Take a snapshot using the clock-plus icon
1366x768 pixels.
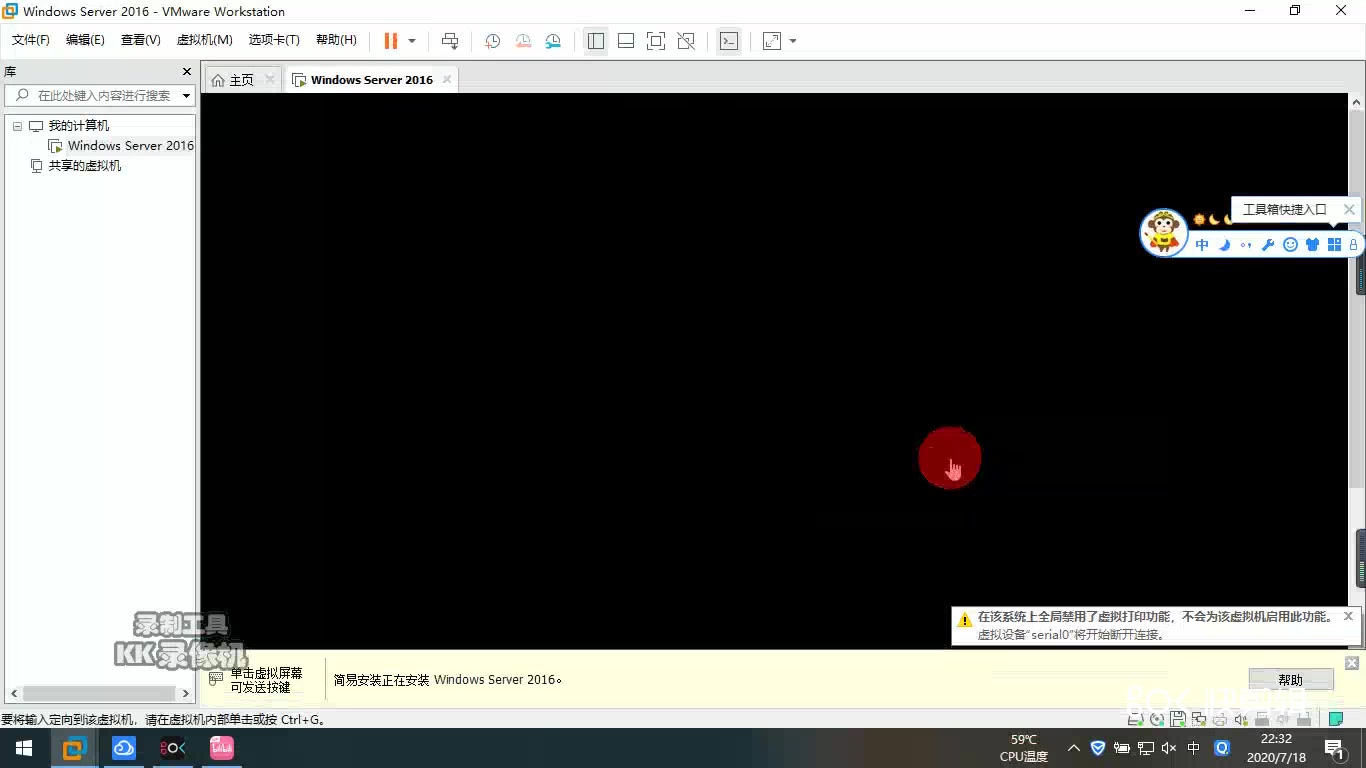tap(493, 41)
